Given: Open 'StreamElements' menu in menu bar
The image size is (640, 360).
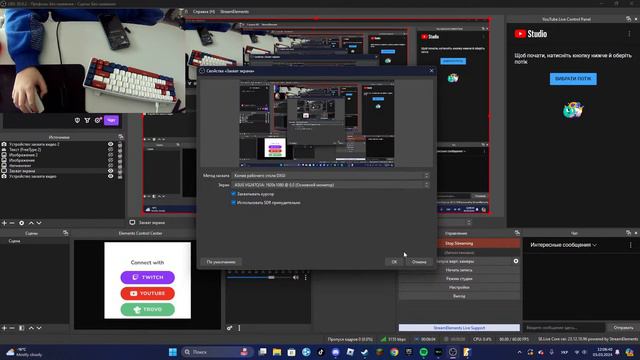Looking at the screenshot, I should click(235, 11).
